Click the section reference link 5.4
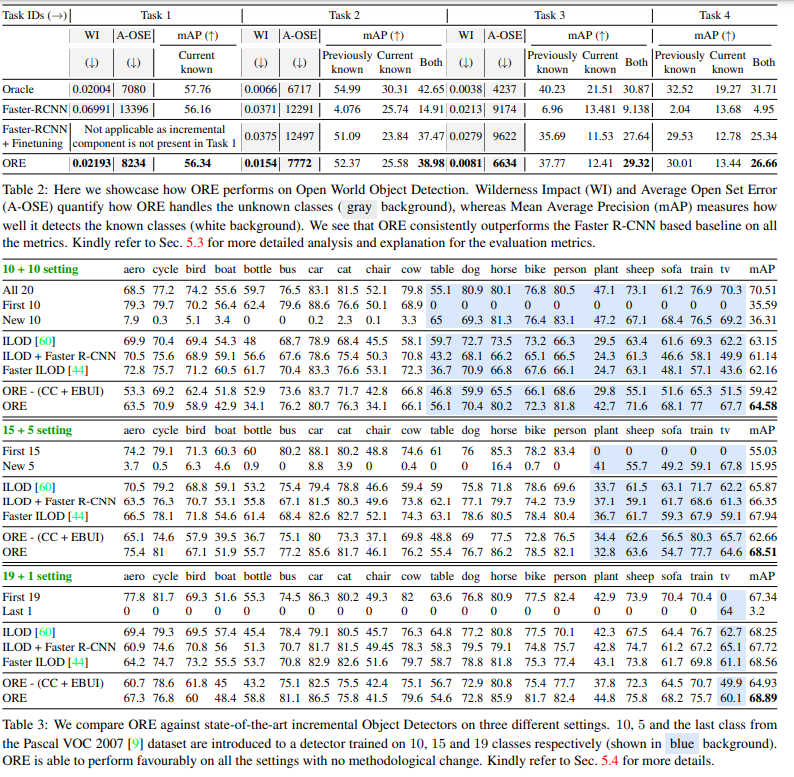 (610, 761)
